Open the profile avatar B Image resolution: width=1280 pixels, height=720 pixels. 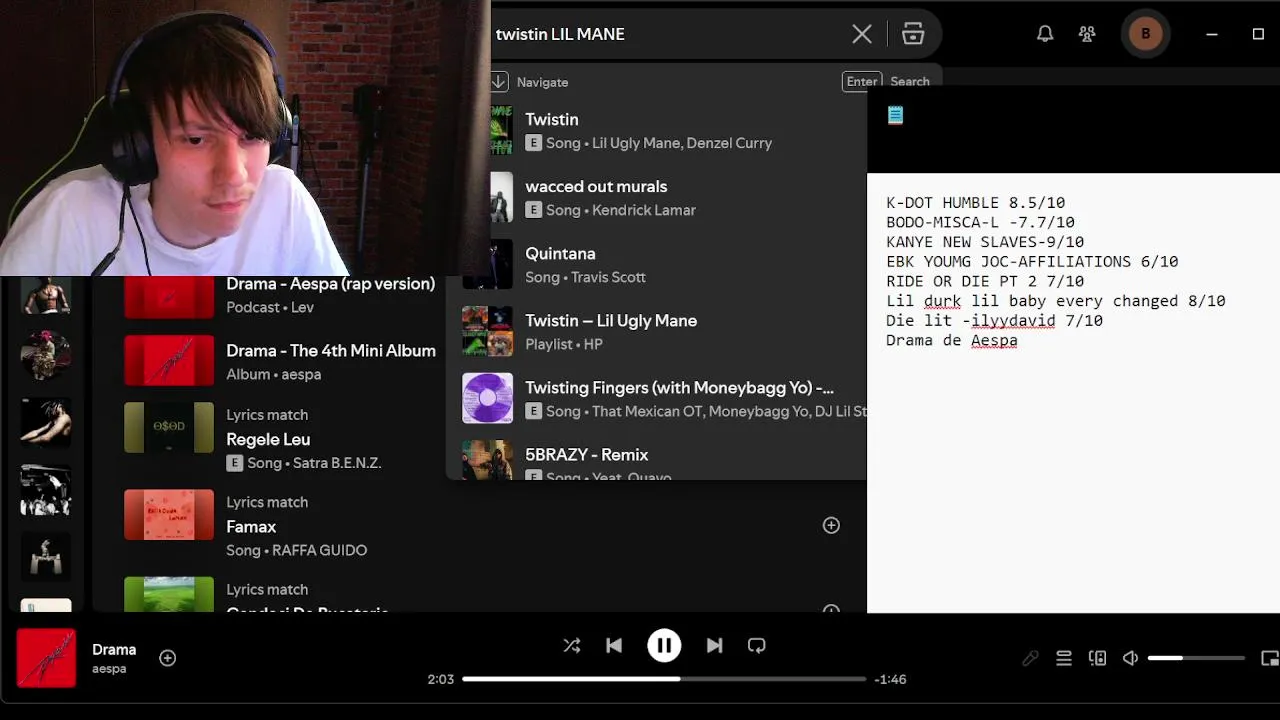pyautogui.click(x=1145, y=34)
